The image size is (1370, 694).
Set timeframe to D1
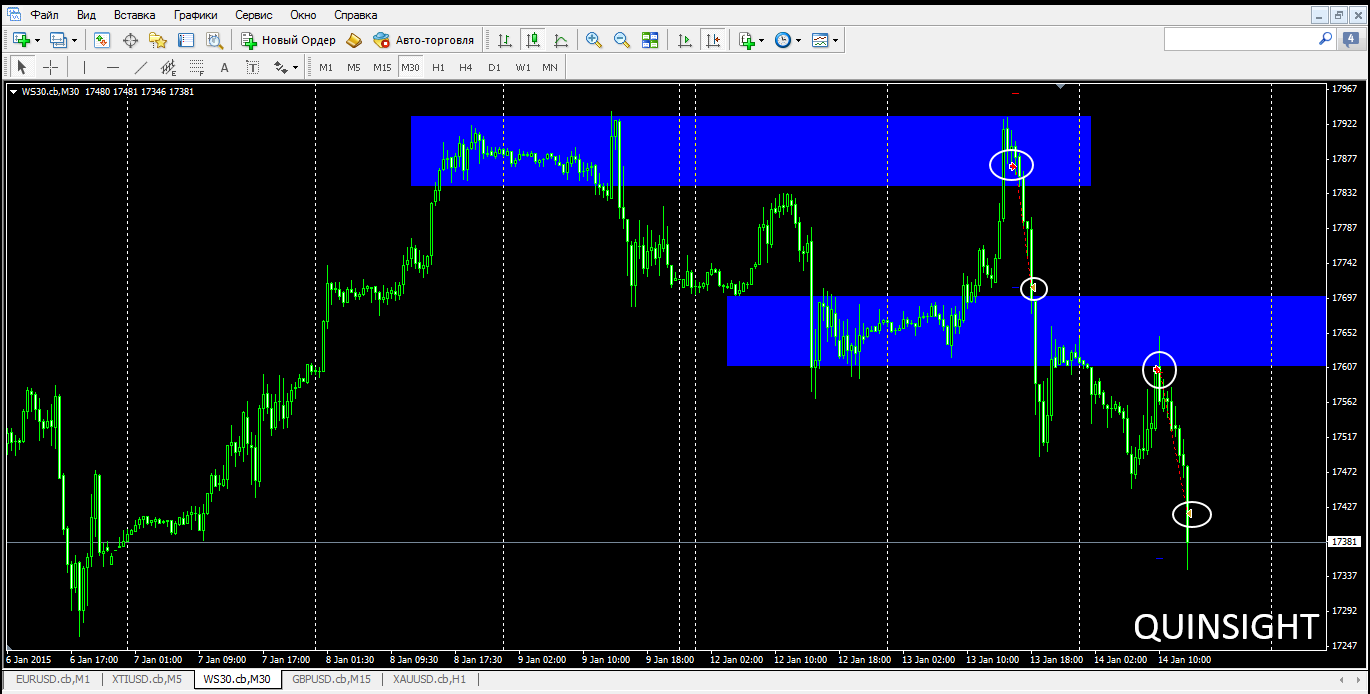(494, 67)
